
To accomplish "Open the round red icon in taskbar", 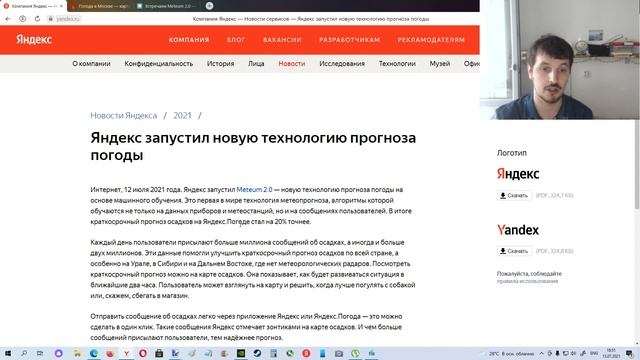I will (x=306, y=353).
